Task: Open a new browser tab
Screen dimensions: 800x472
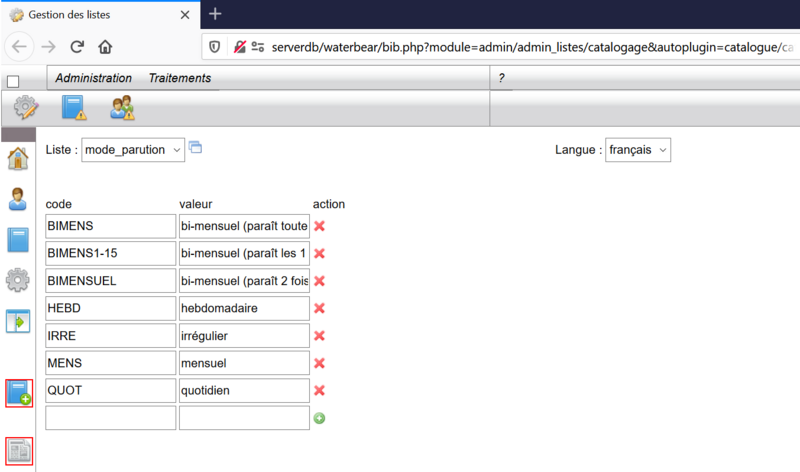Action: [215, 14]
